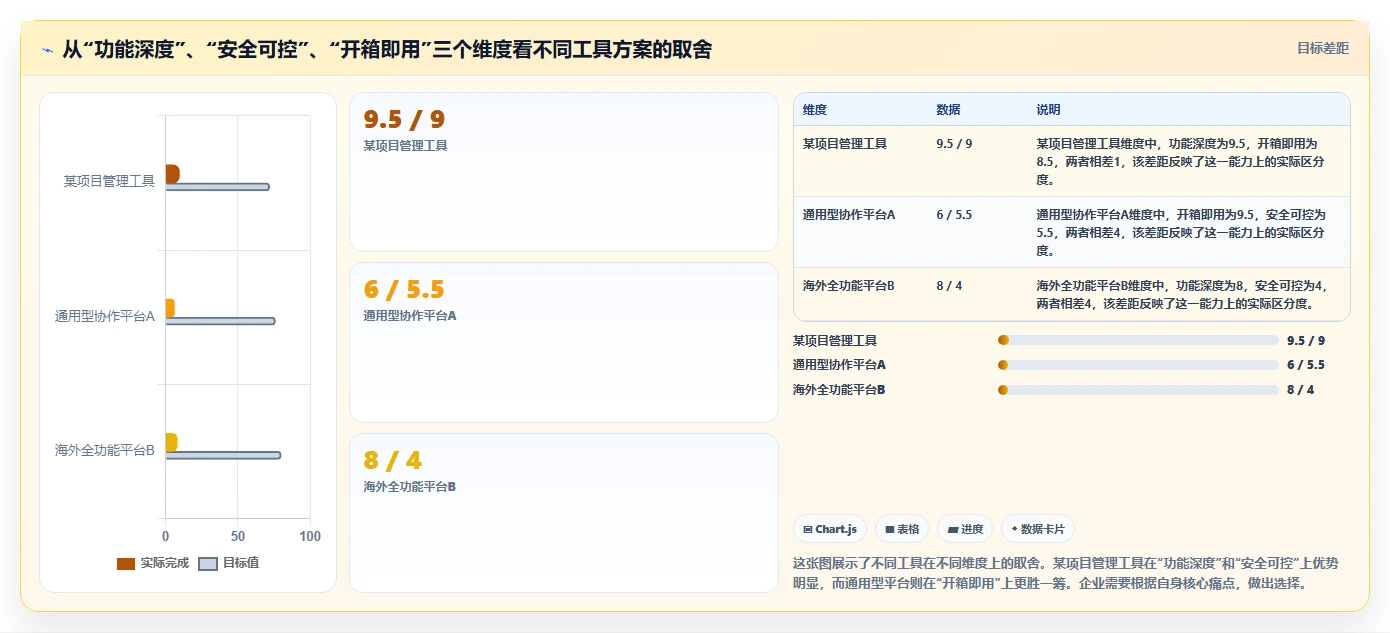Image resolution: width=1390 pixels, height=633 pixels.
Task: Click the 数据卡片 tag chip
Action: [x=1038, y=529]
